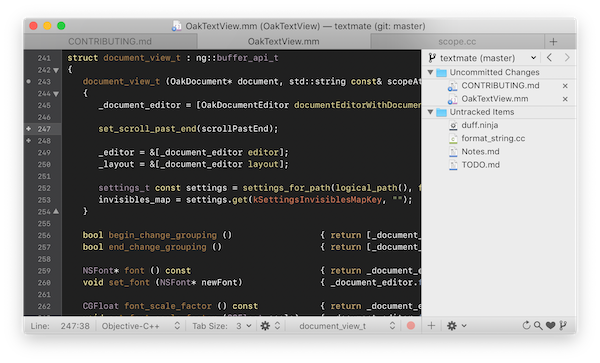Click the git branch icon beside textmate
This screenshot has width=600, height=363.
click(x=432, y=58)
